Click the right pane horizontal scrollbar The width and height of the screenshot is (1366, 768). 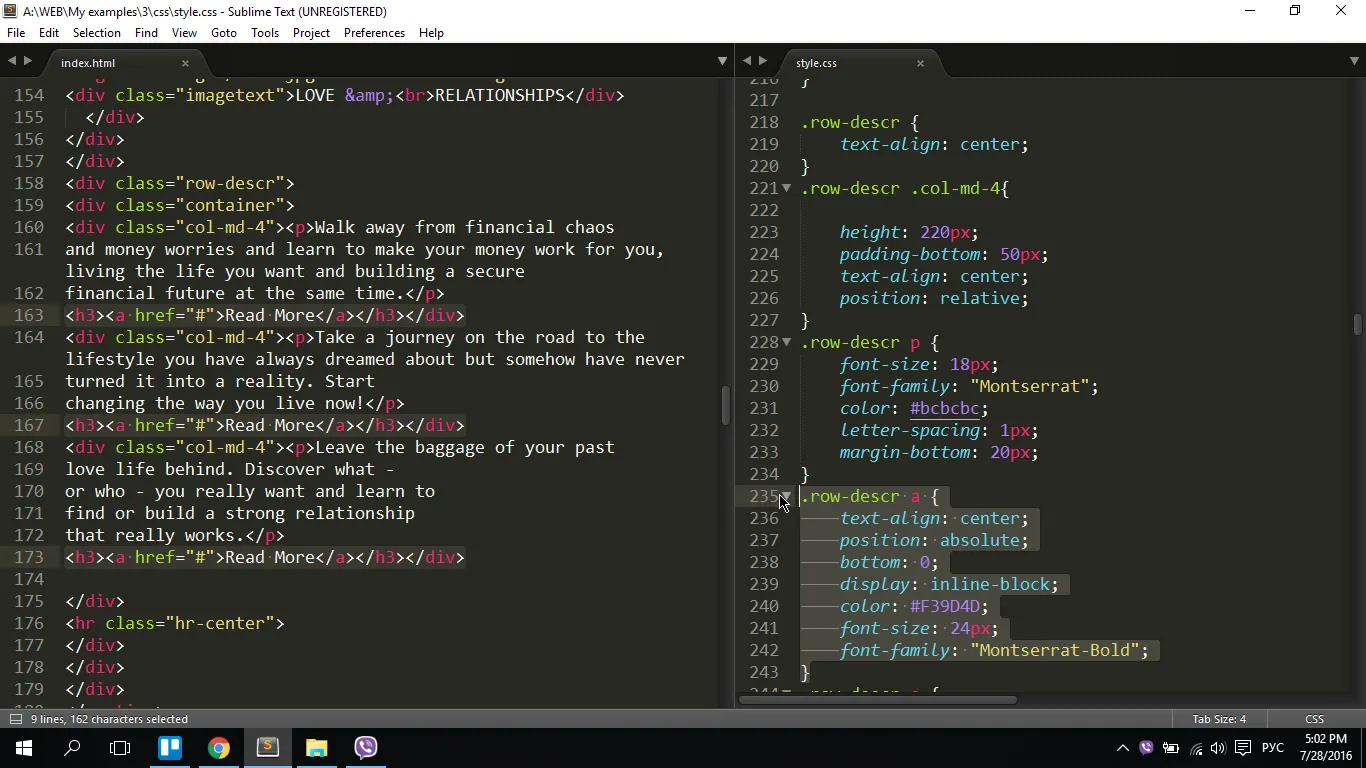[878, 700]
